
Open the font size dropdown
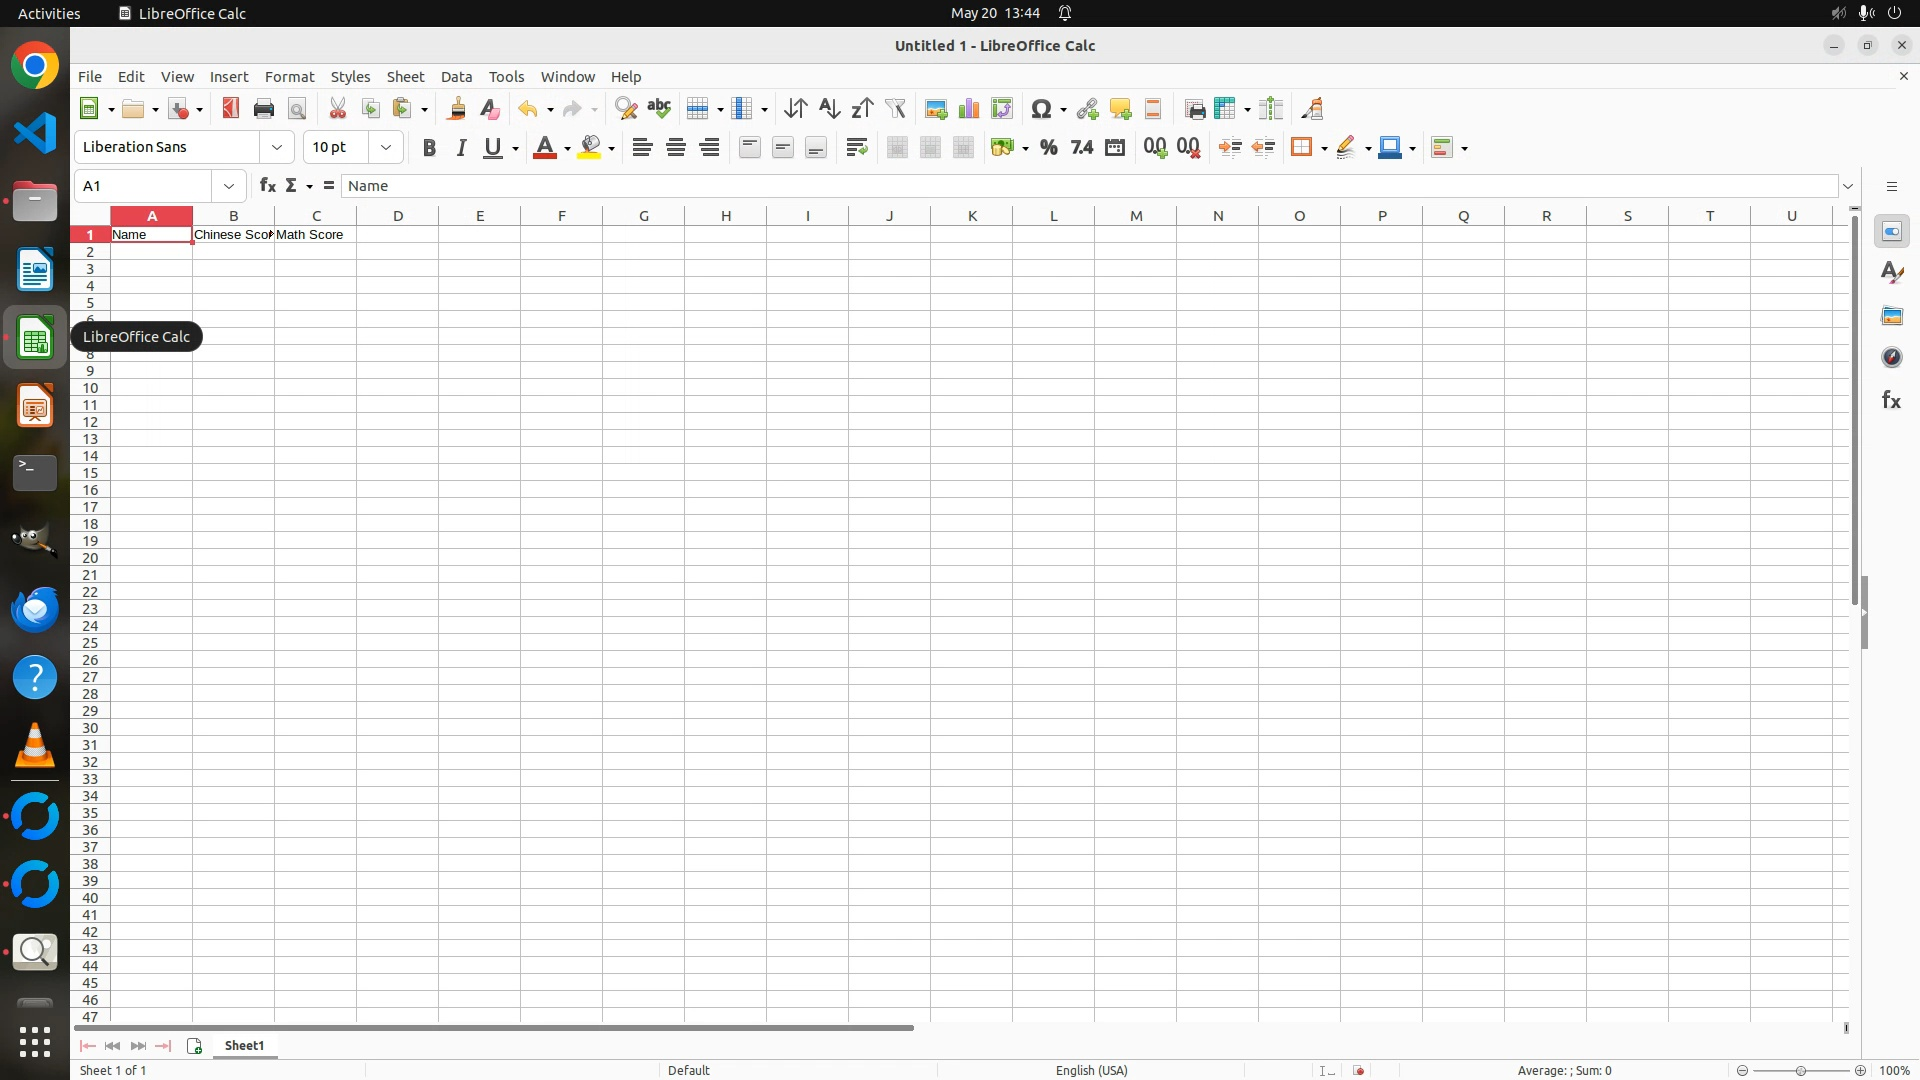[x=386, y=148]
